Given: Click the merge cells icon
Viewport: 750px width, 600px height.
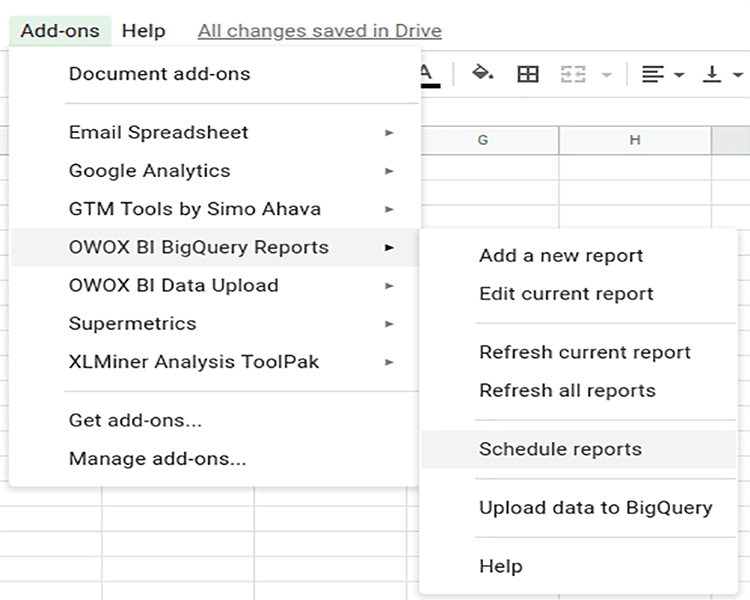Looking at the screenshot, I should click(x=572, y=74).
